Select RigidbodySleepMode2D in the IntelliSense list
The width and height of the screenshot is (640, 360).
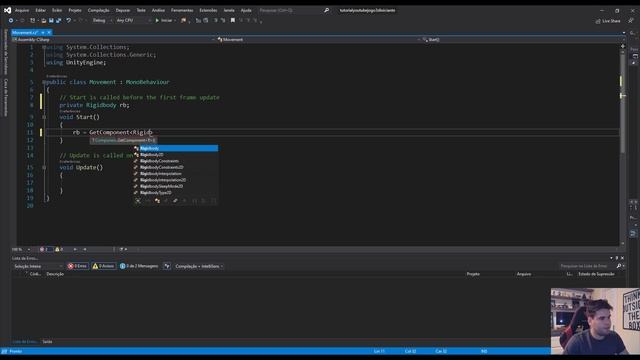pyautogui.click(x=176, y=186)
